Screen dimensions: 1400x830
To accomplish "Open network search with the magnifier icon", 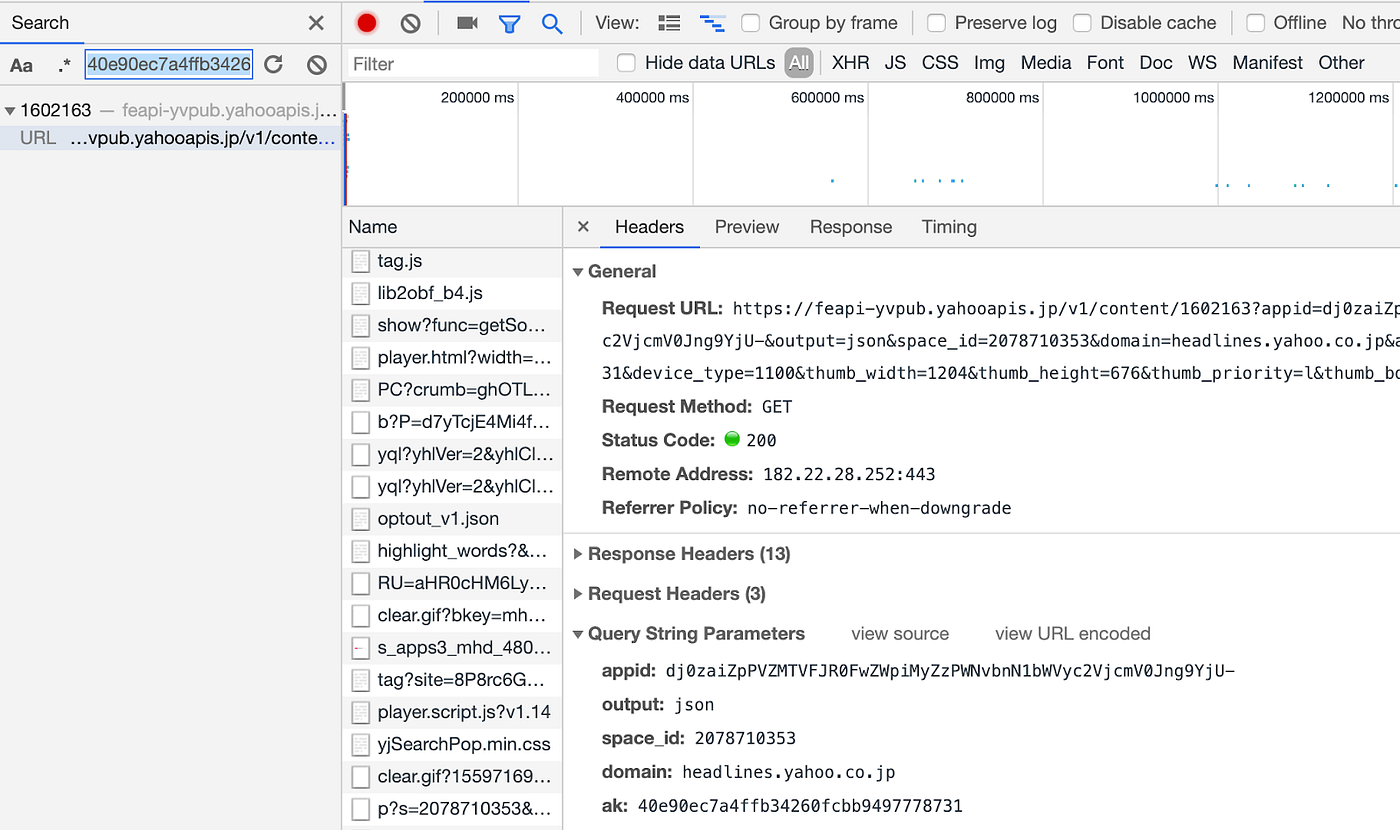I will click(x=552, y=22).
